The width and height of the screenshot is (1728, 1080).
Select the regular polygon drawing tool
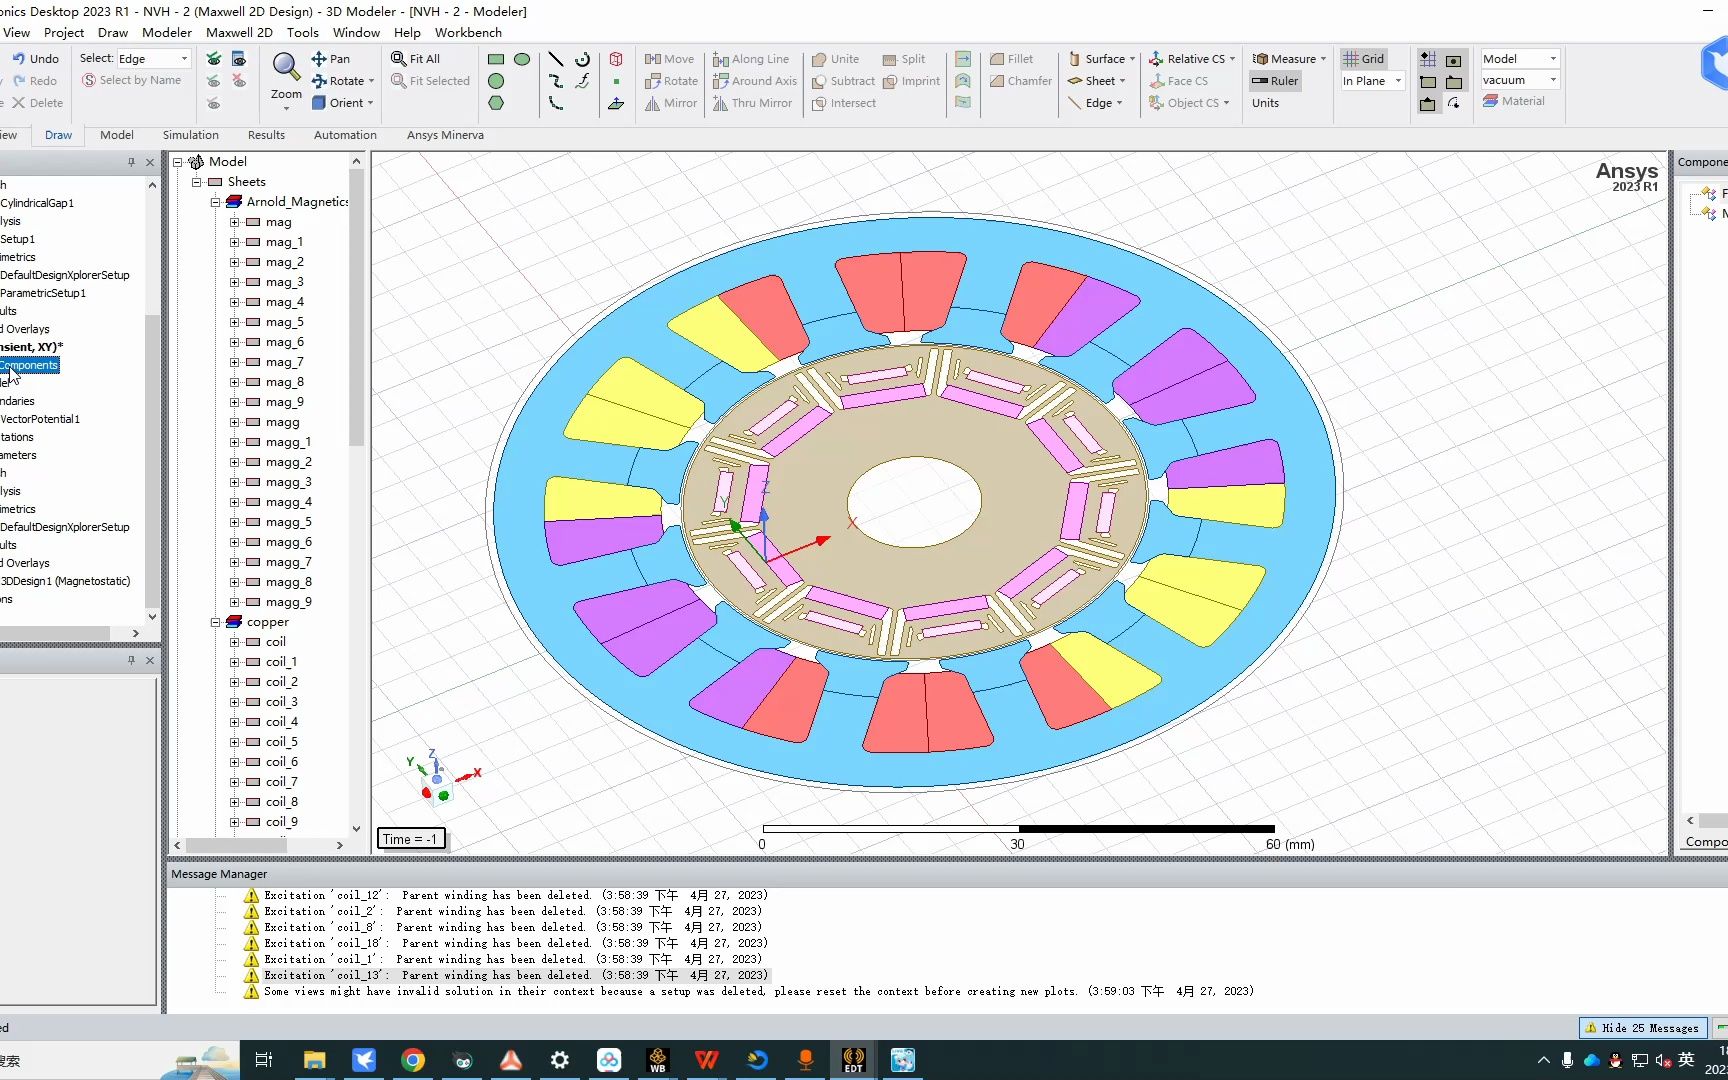496,103
